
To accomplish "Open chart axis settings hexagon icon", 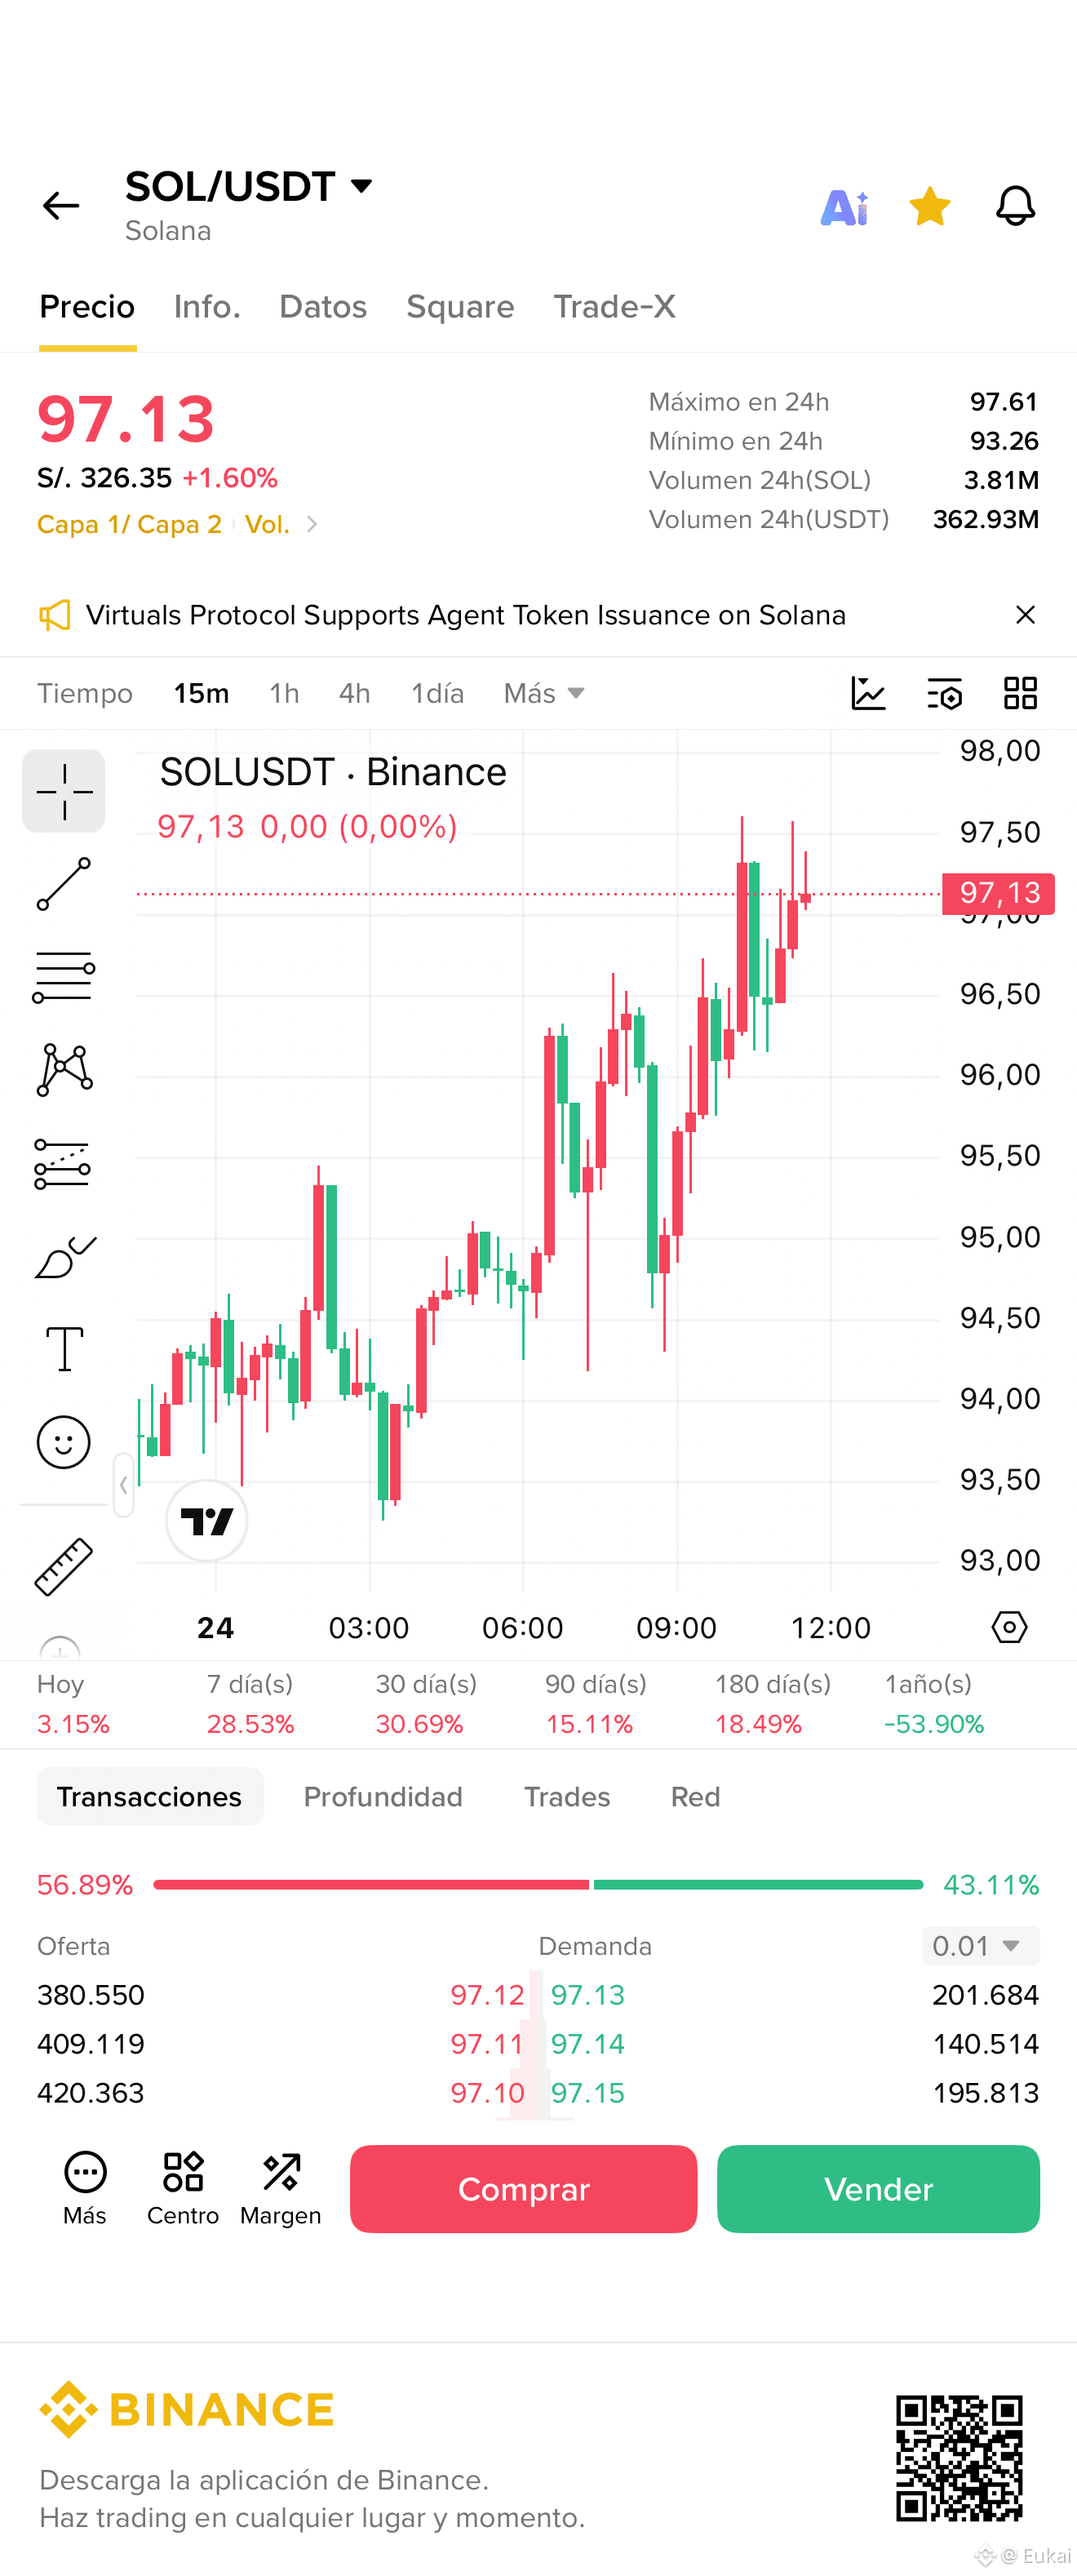I will 1009,1627.
